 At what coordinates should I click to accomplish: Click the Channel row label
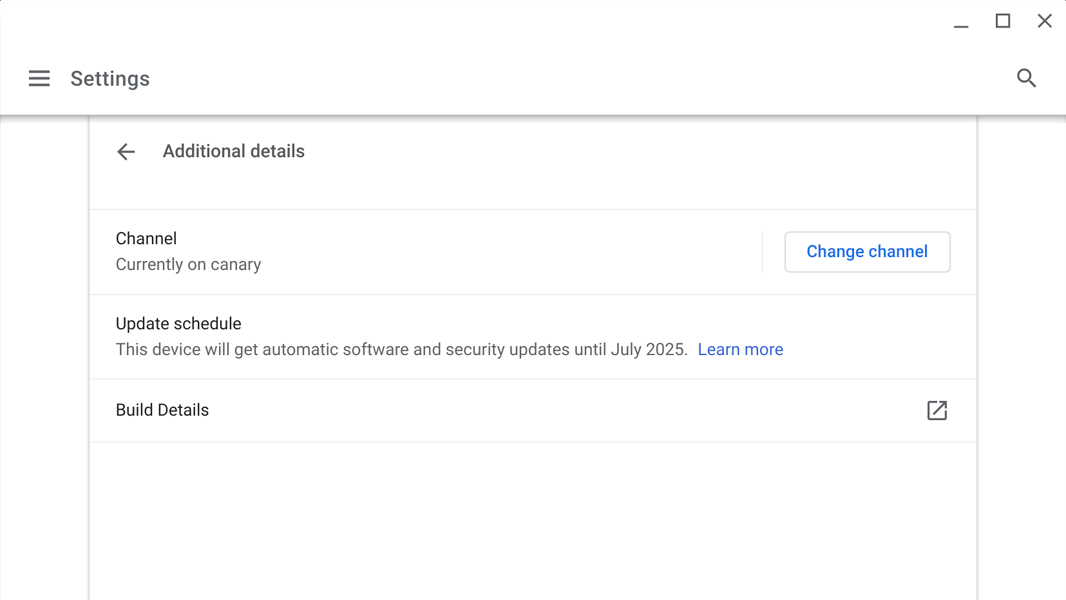[146, 239]
